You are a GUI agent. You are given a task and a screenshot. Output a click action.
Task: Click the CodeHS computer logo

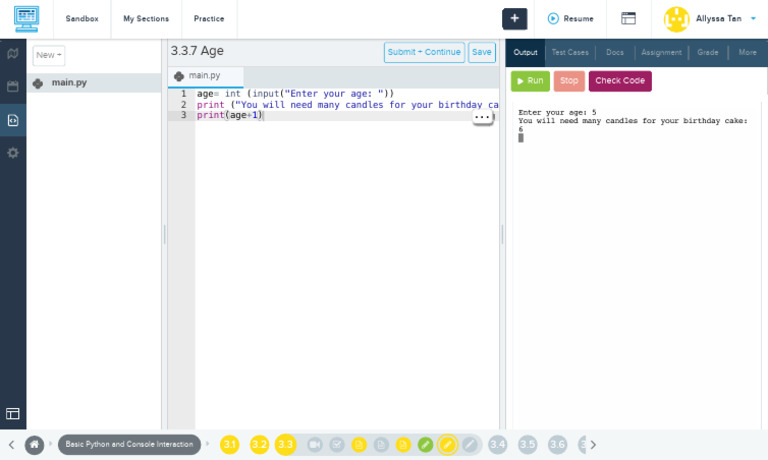26,18
